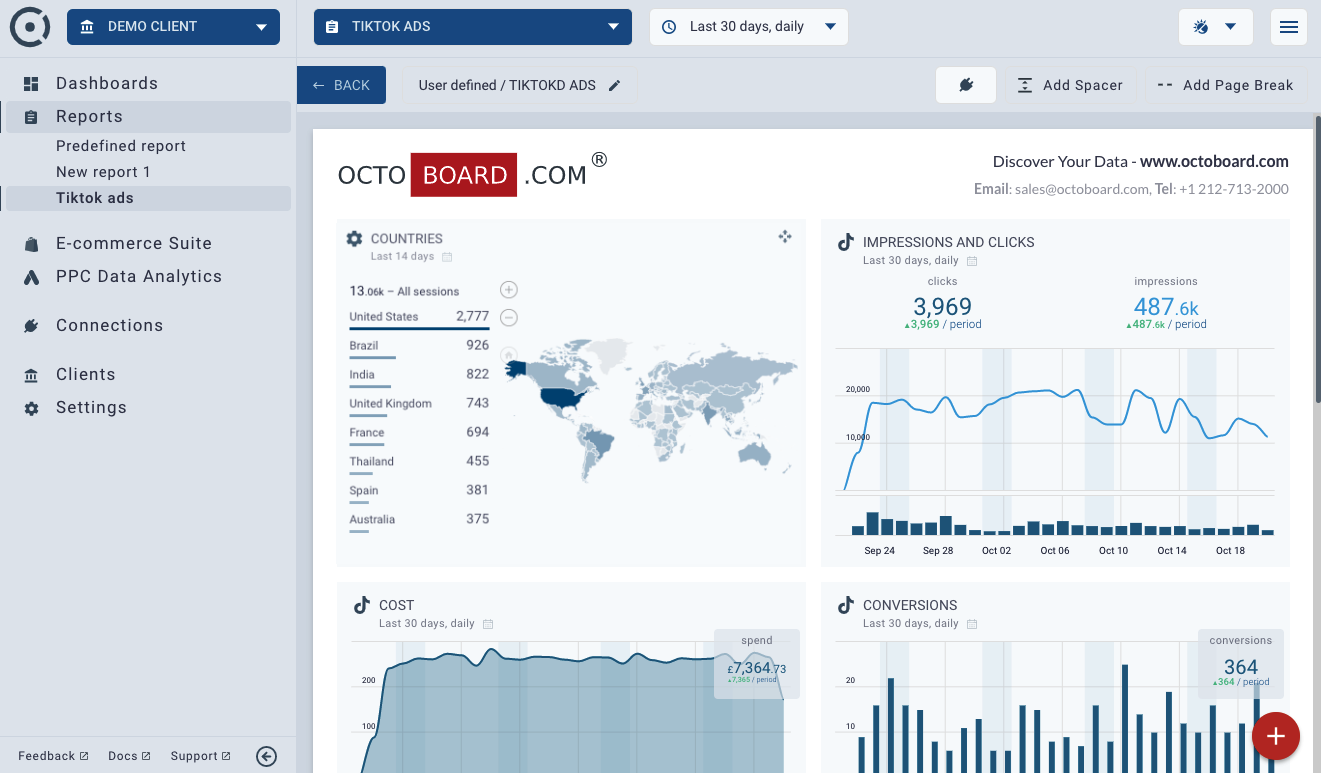
Task: Click the Connections plug icon
Action: pos(31,326)
